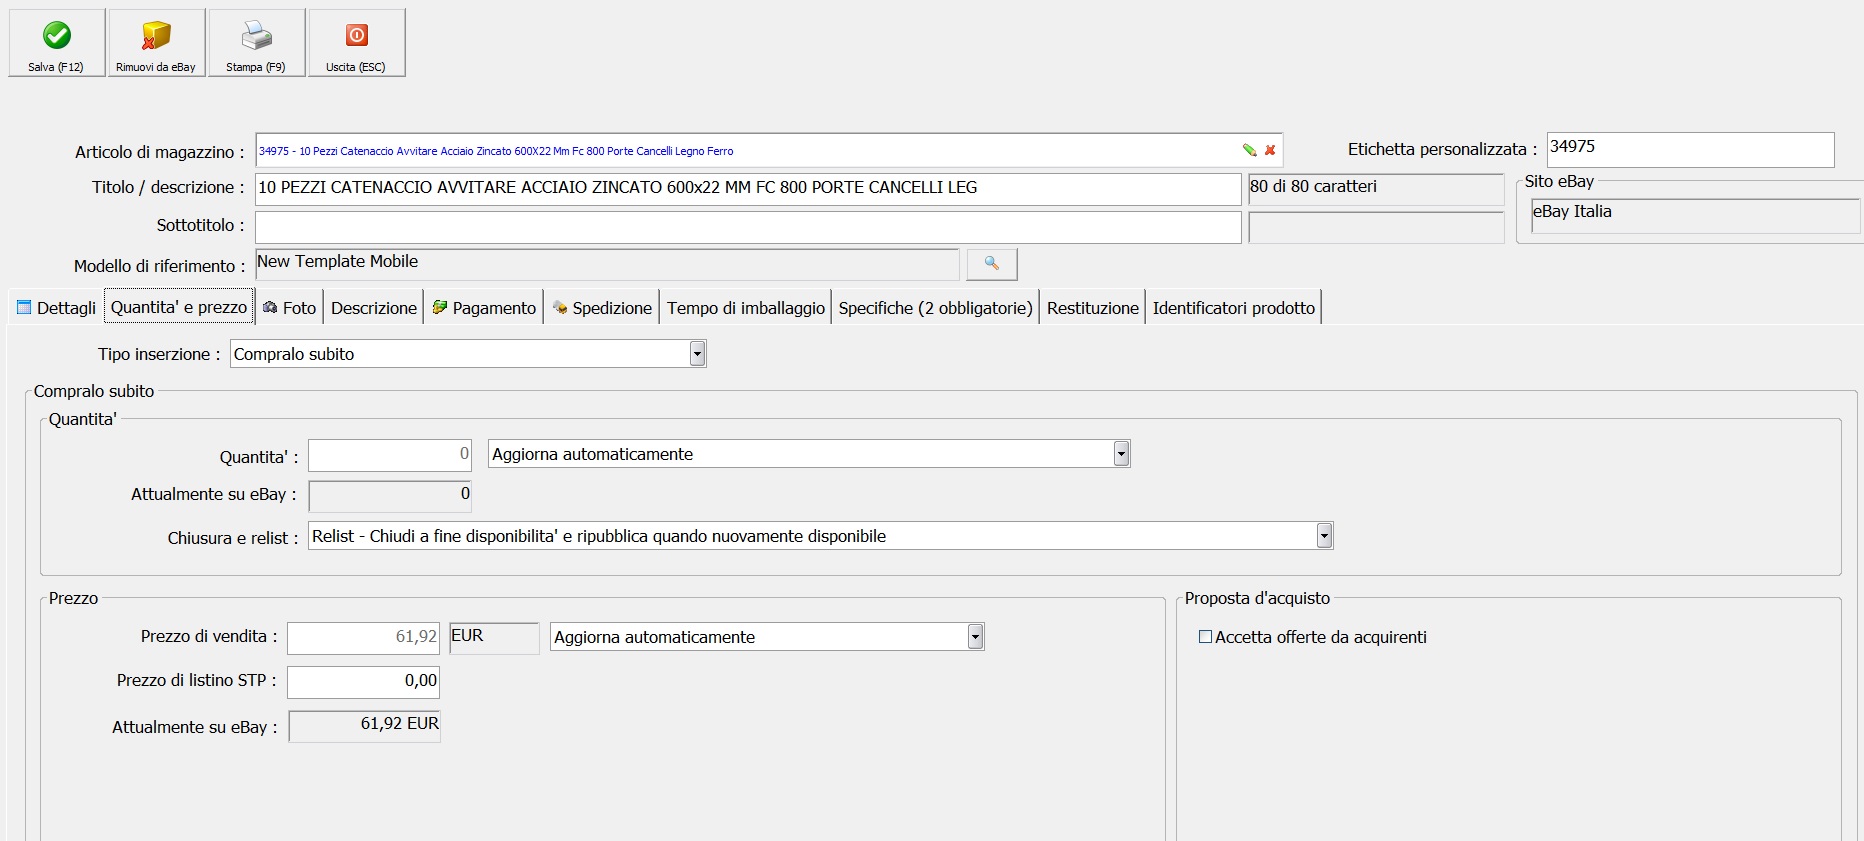This screenshot has width=1864, height=841.
Task: Enable Accetta offerte da acquirenti checkbox
Action: point(1206,637)
